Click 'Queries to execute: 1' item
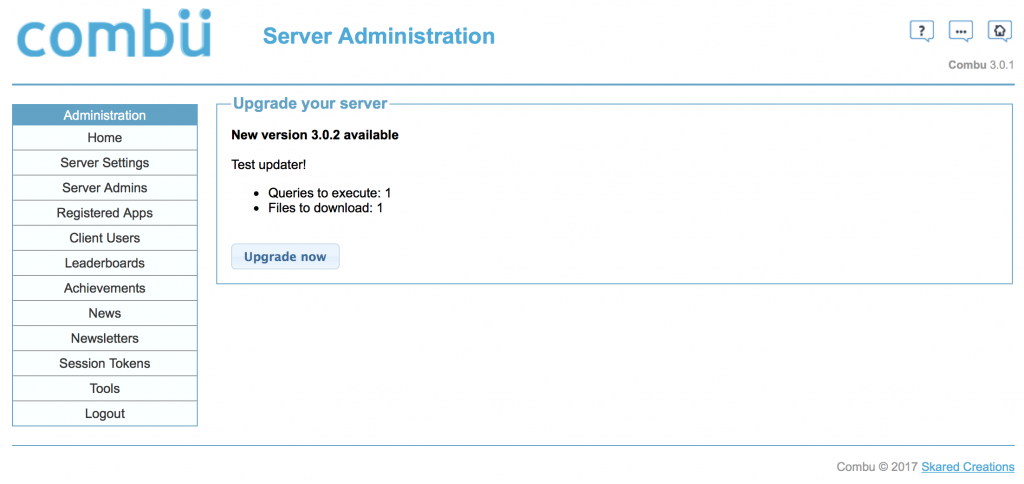Screen dimensions: 1024x484 click(330, 193)
